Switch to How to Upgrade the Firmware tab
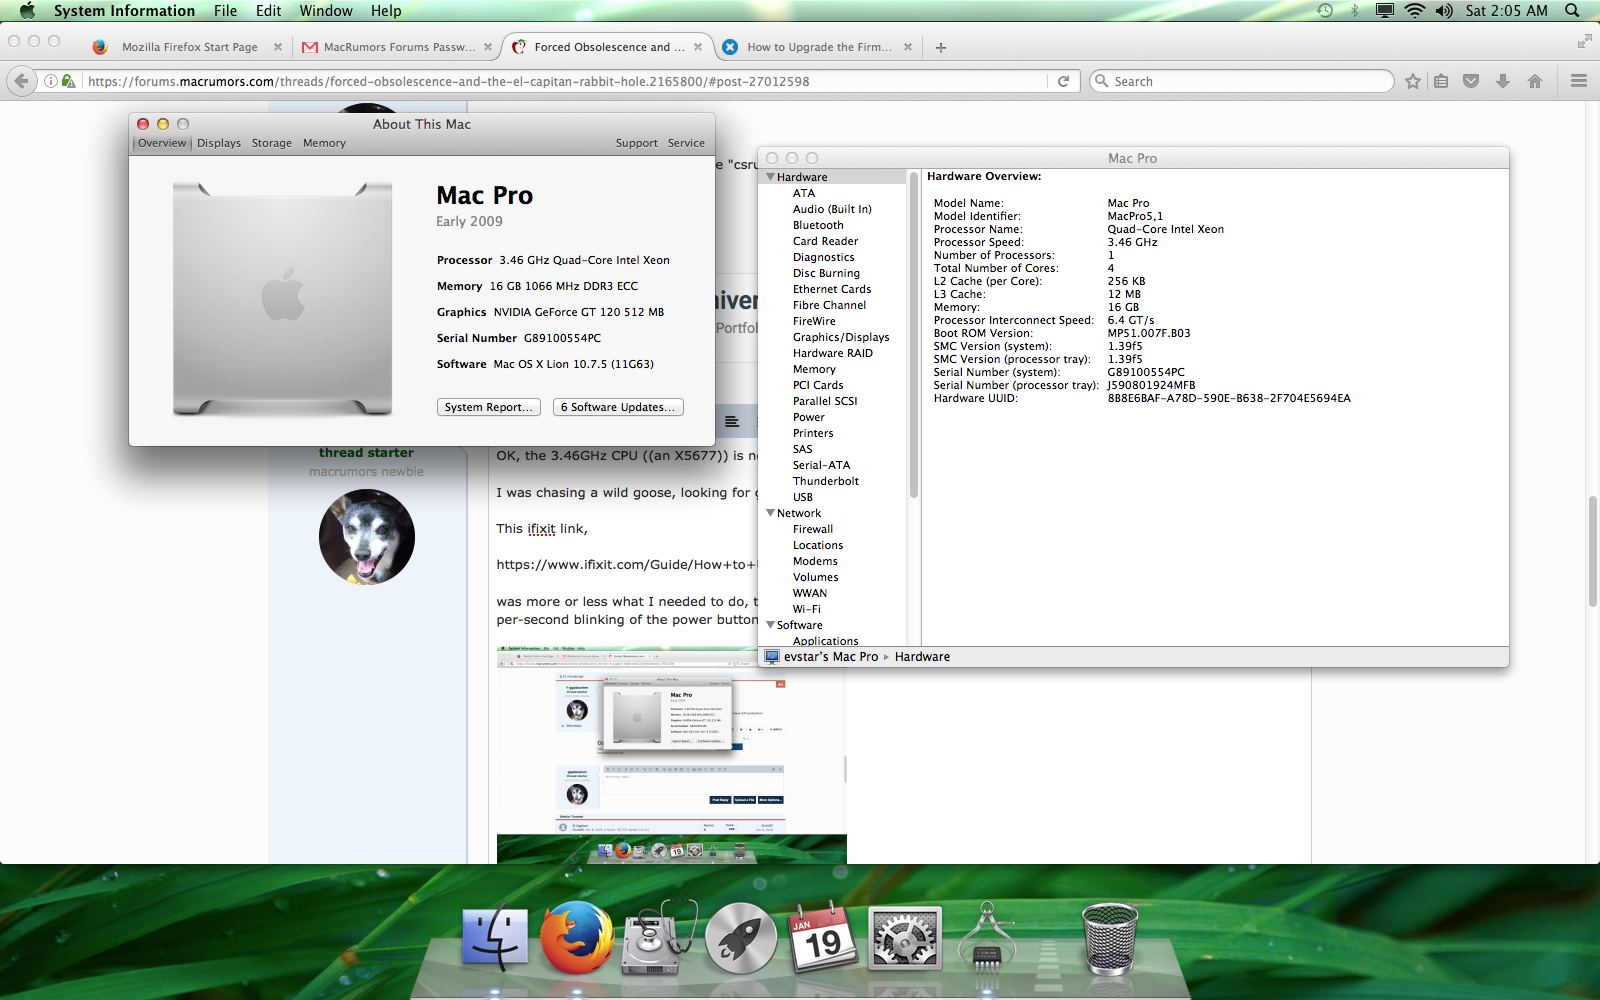Image resolution: width=1600 pixels, height=1000 pixels. coord(819,47)
